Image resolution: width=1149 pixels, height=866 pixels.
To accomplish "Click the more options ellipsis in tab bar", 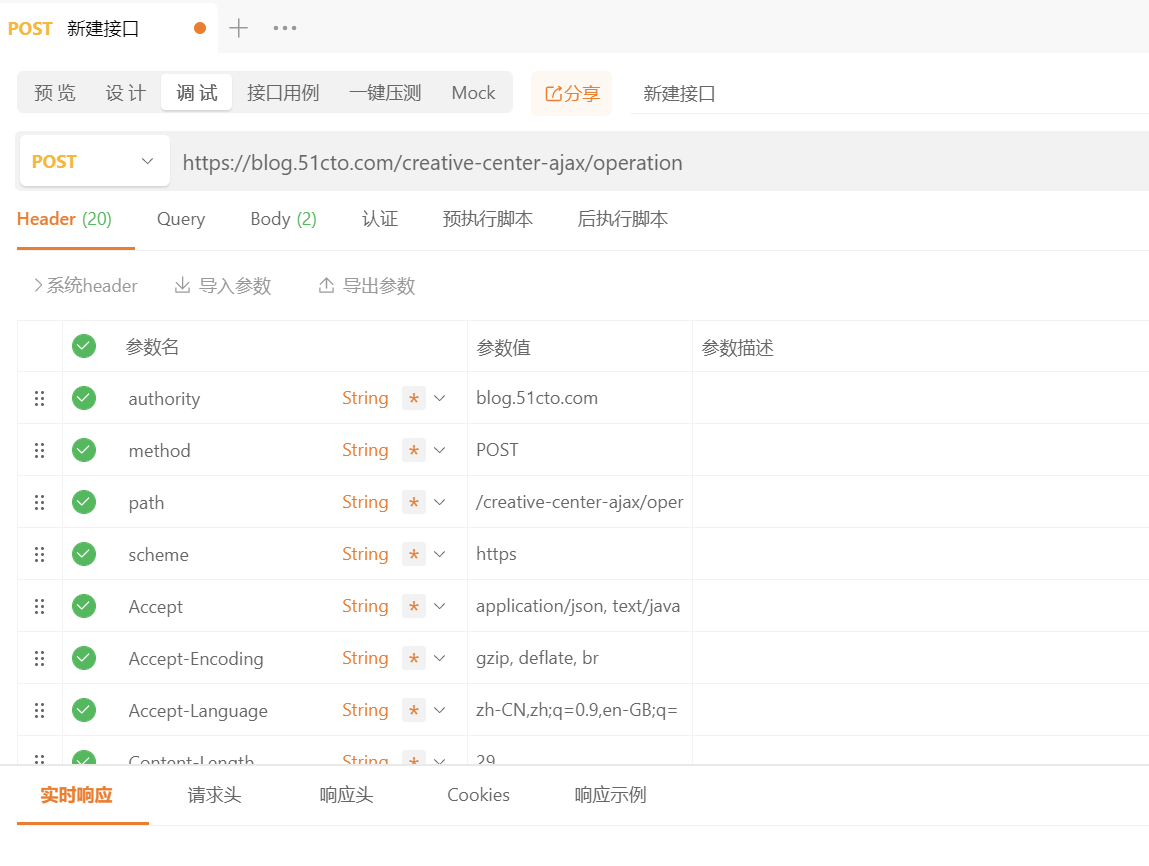I will [284, 28].
